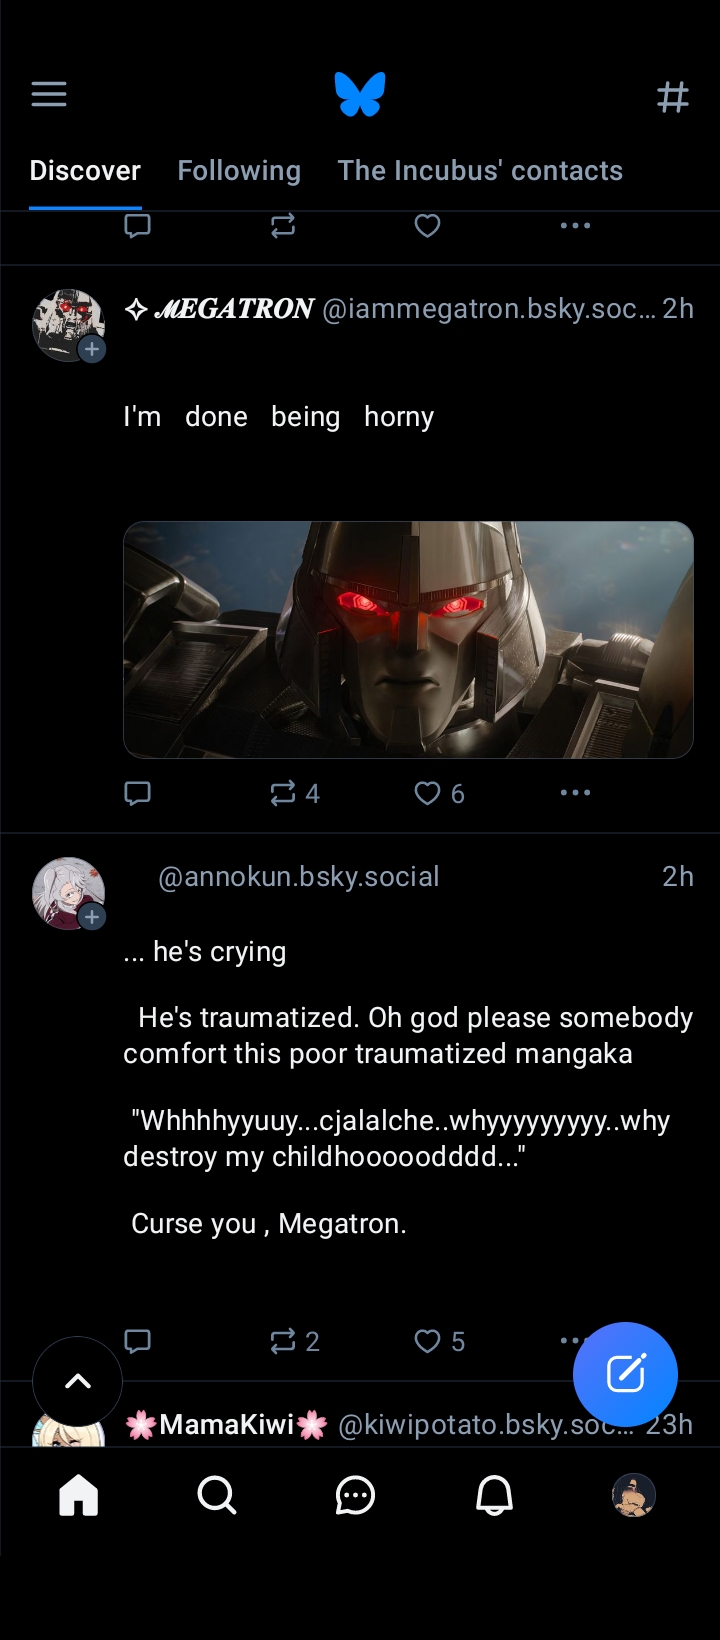
Task: Like annokun's post
Action: 428,1341
